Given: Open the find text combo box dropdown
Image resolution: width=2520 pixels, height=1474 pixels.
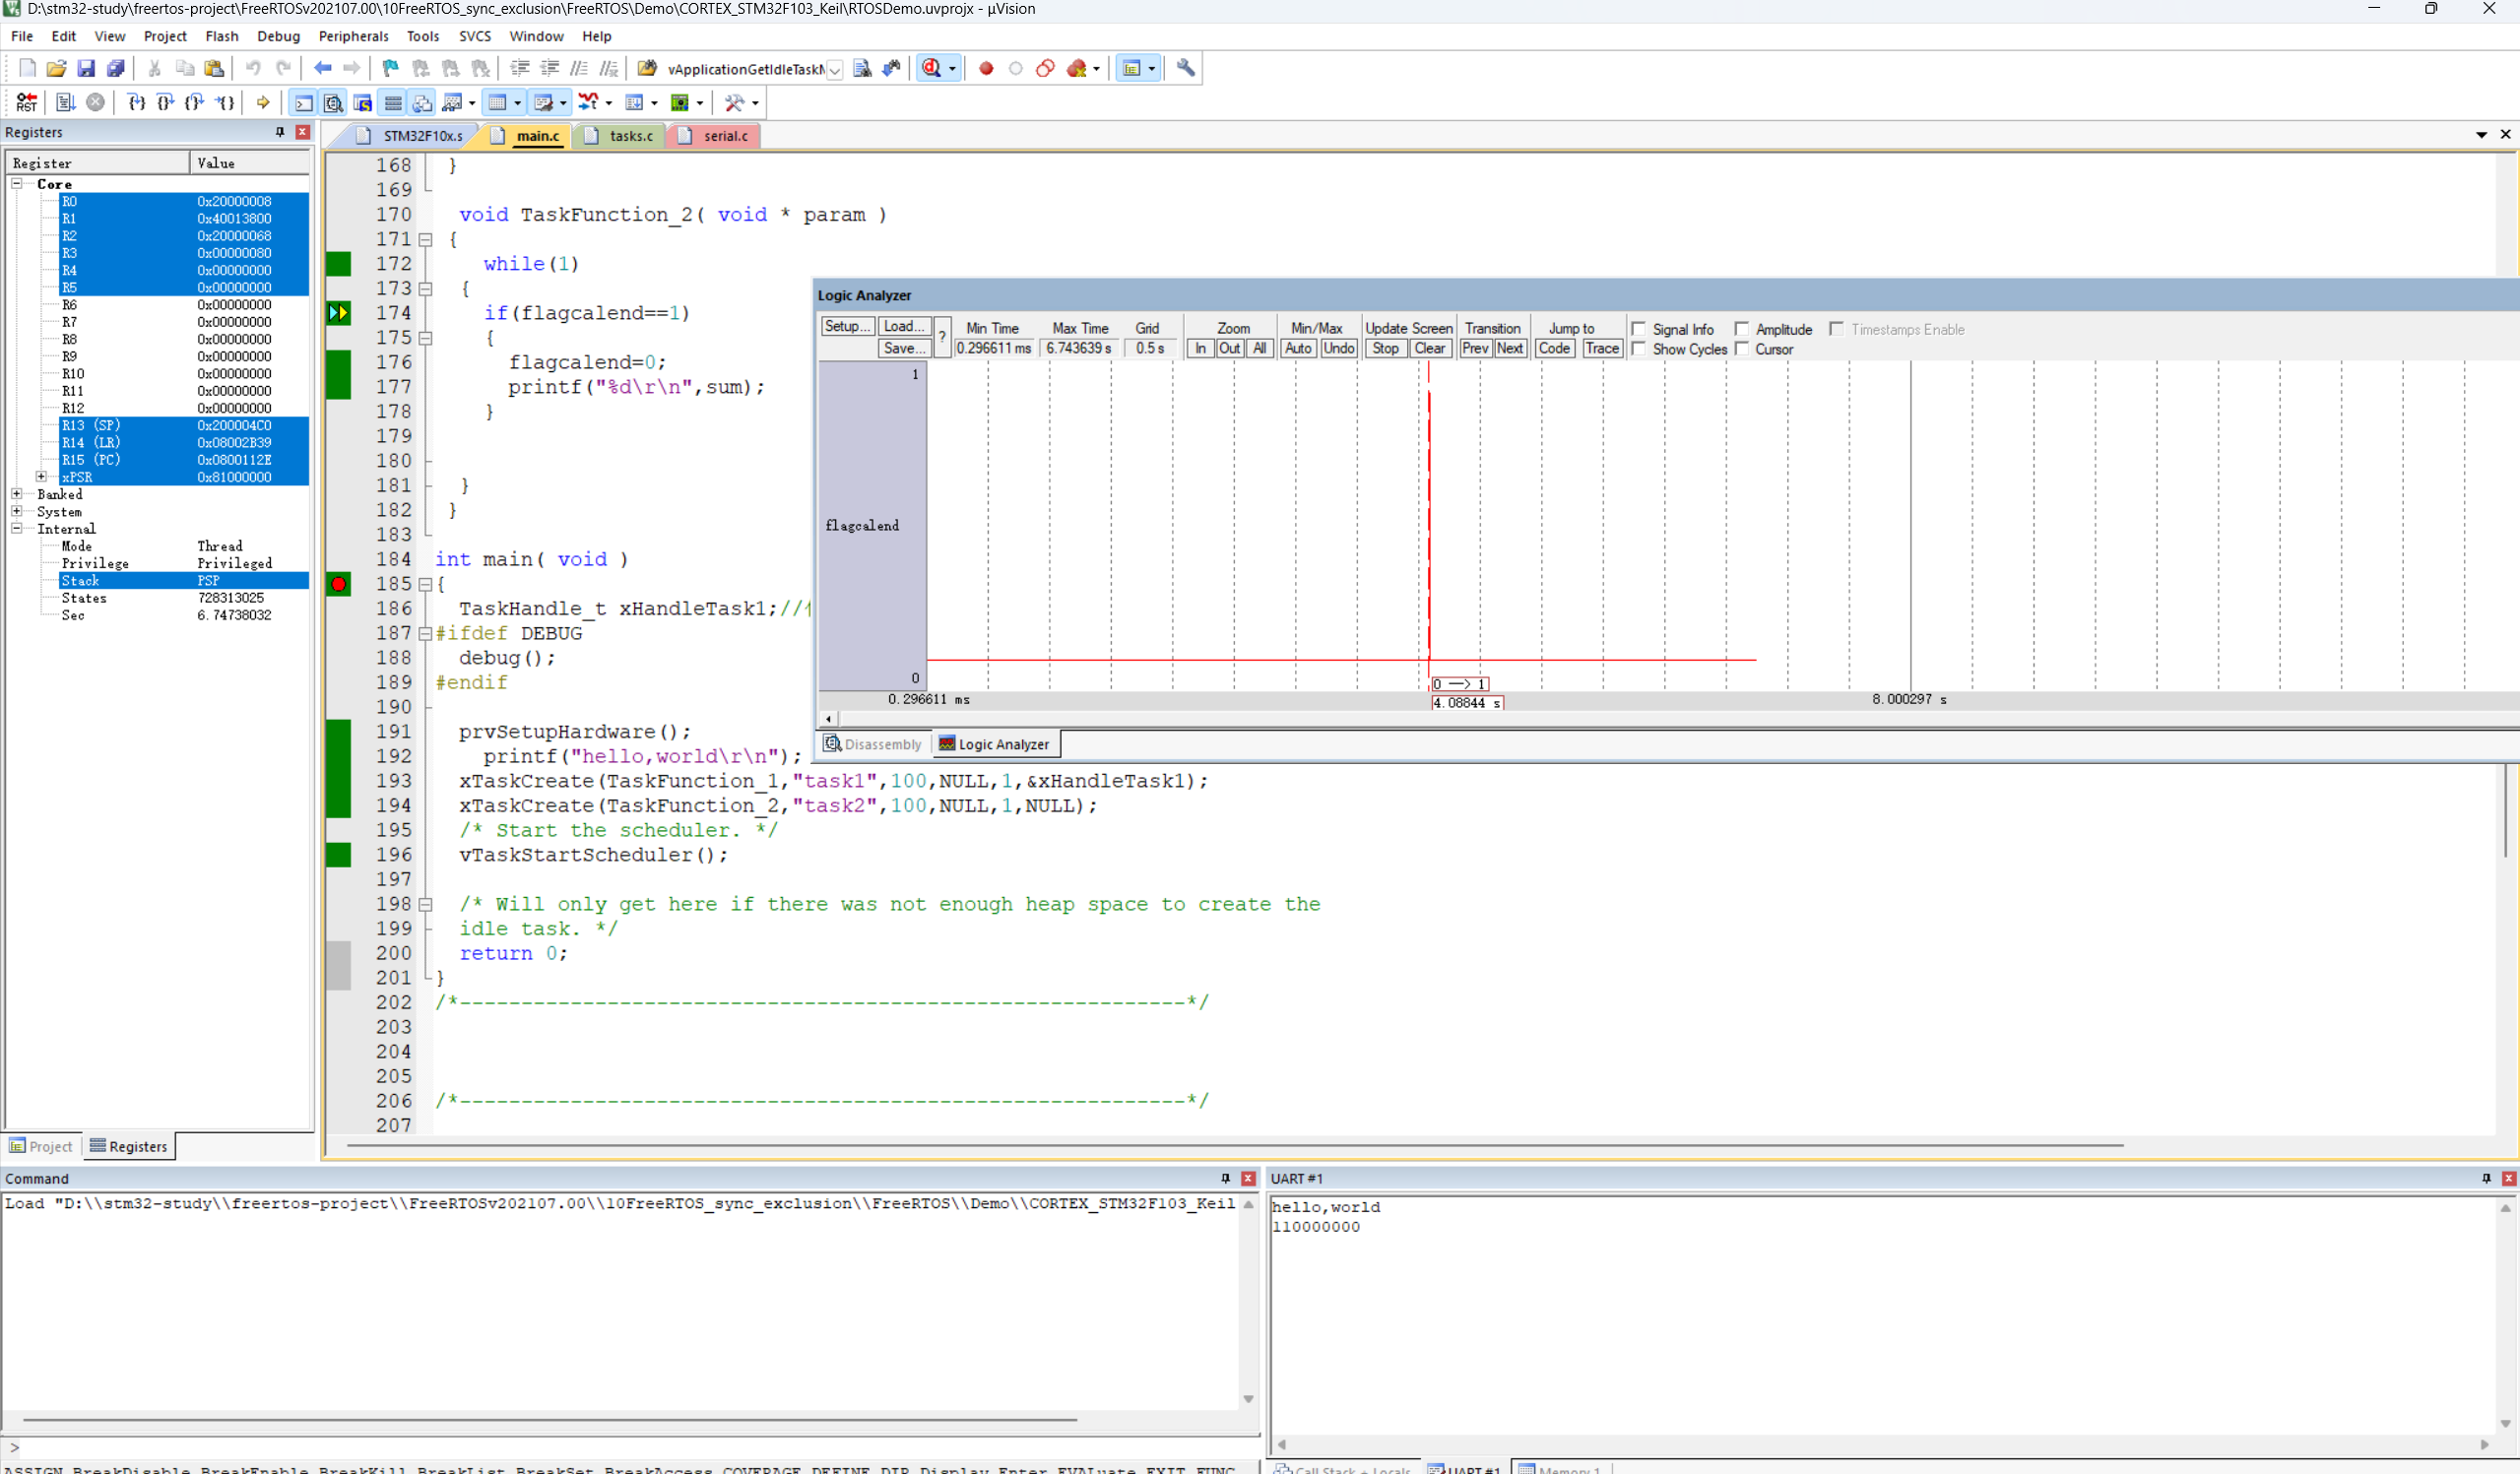Looking at the screenshot, I should tap(834, 69).
